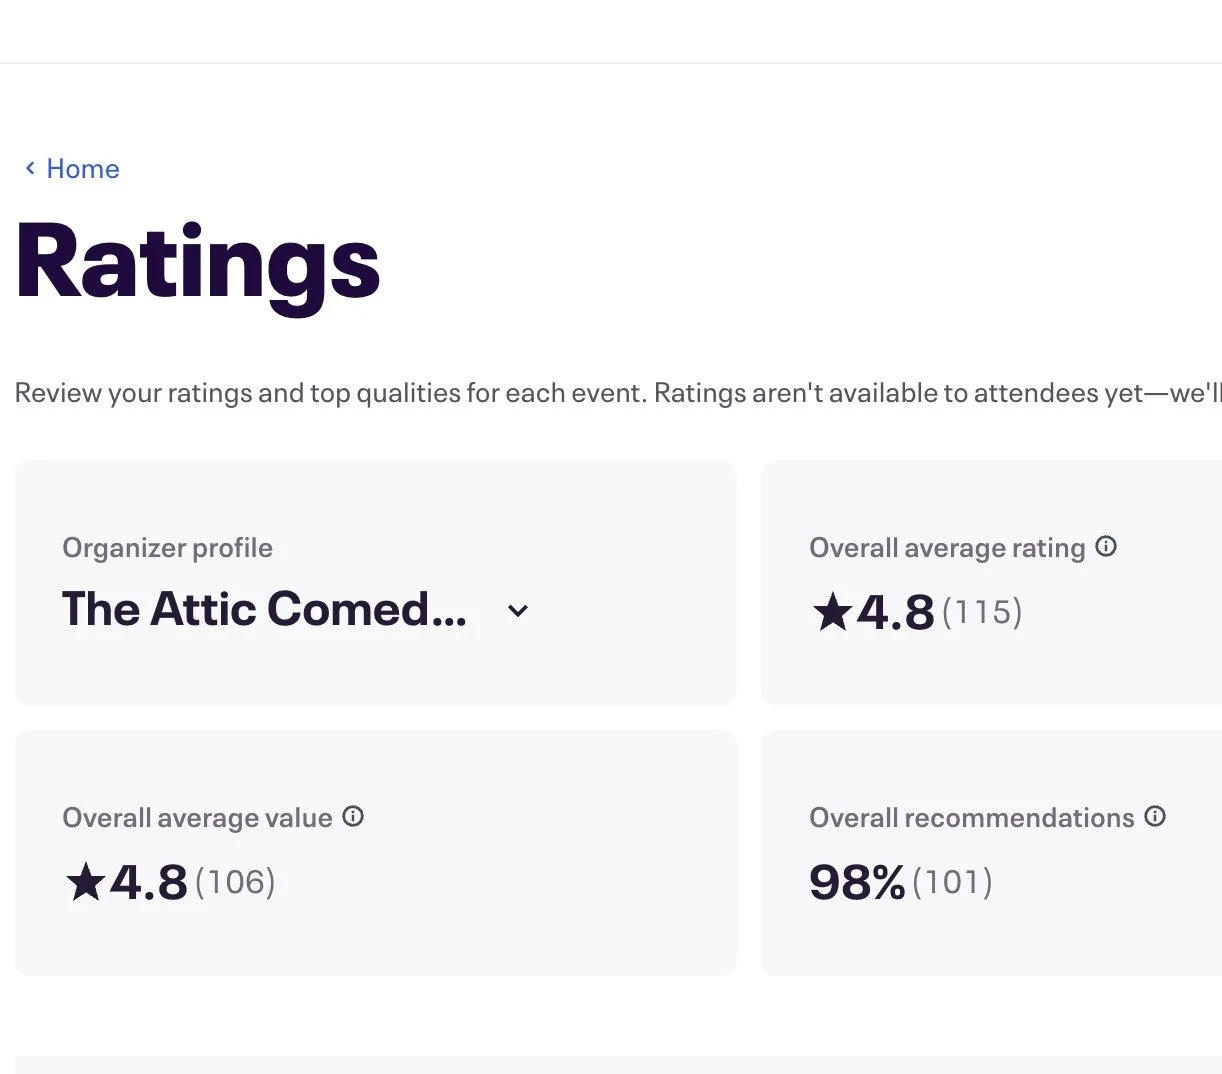1222x1074 pixels.
Task: Go back to the Home page link
Action: pos(83,169)
